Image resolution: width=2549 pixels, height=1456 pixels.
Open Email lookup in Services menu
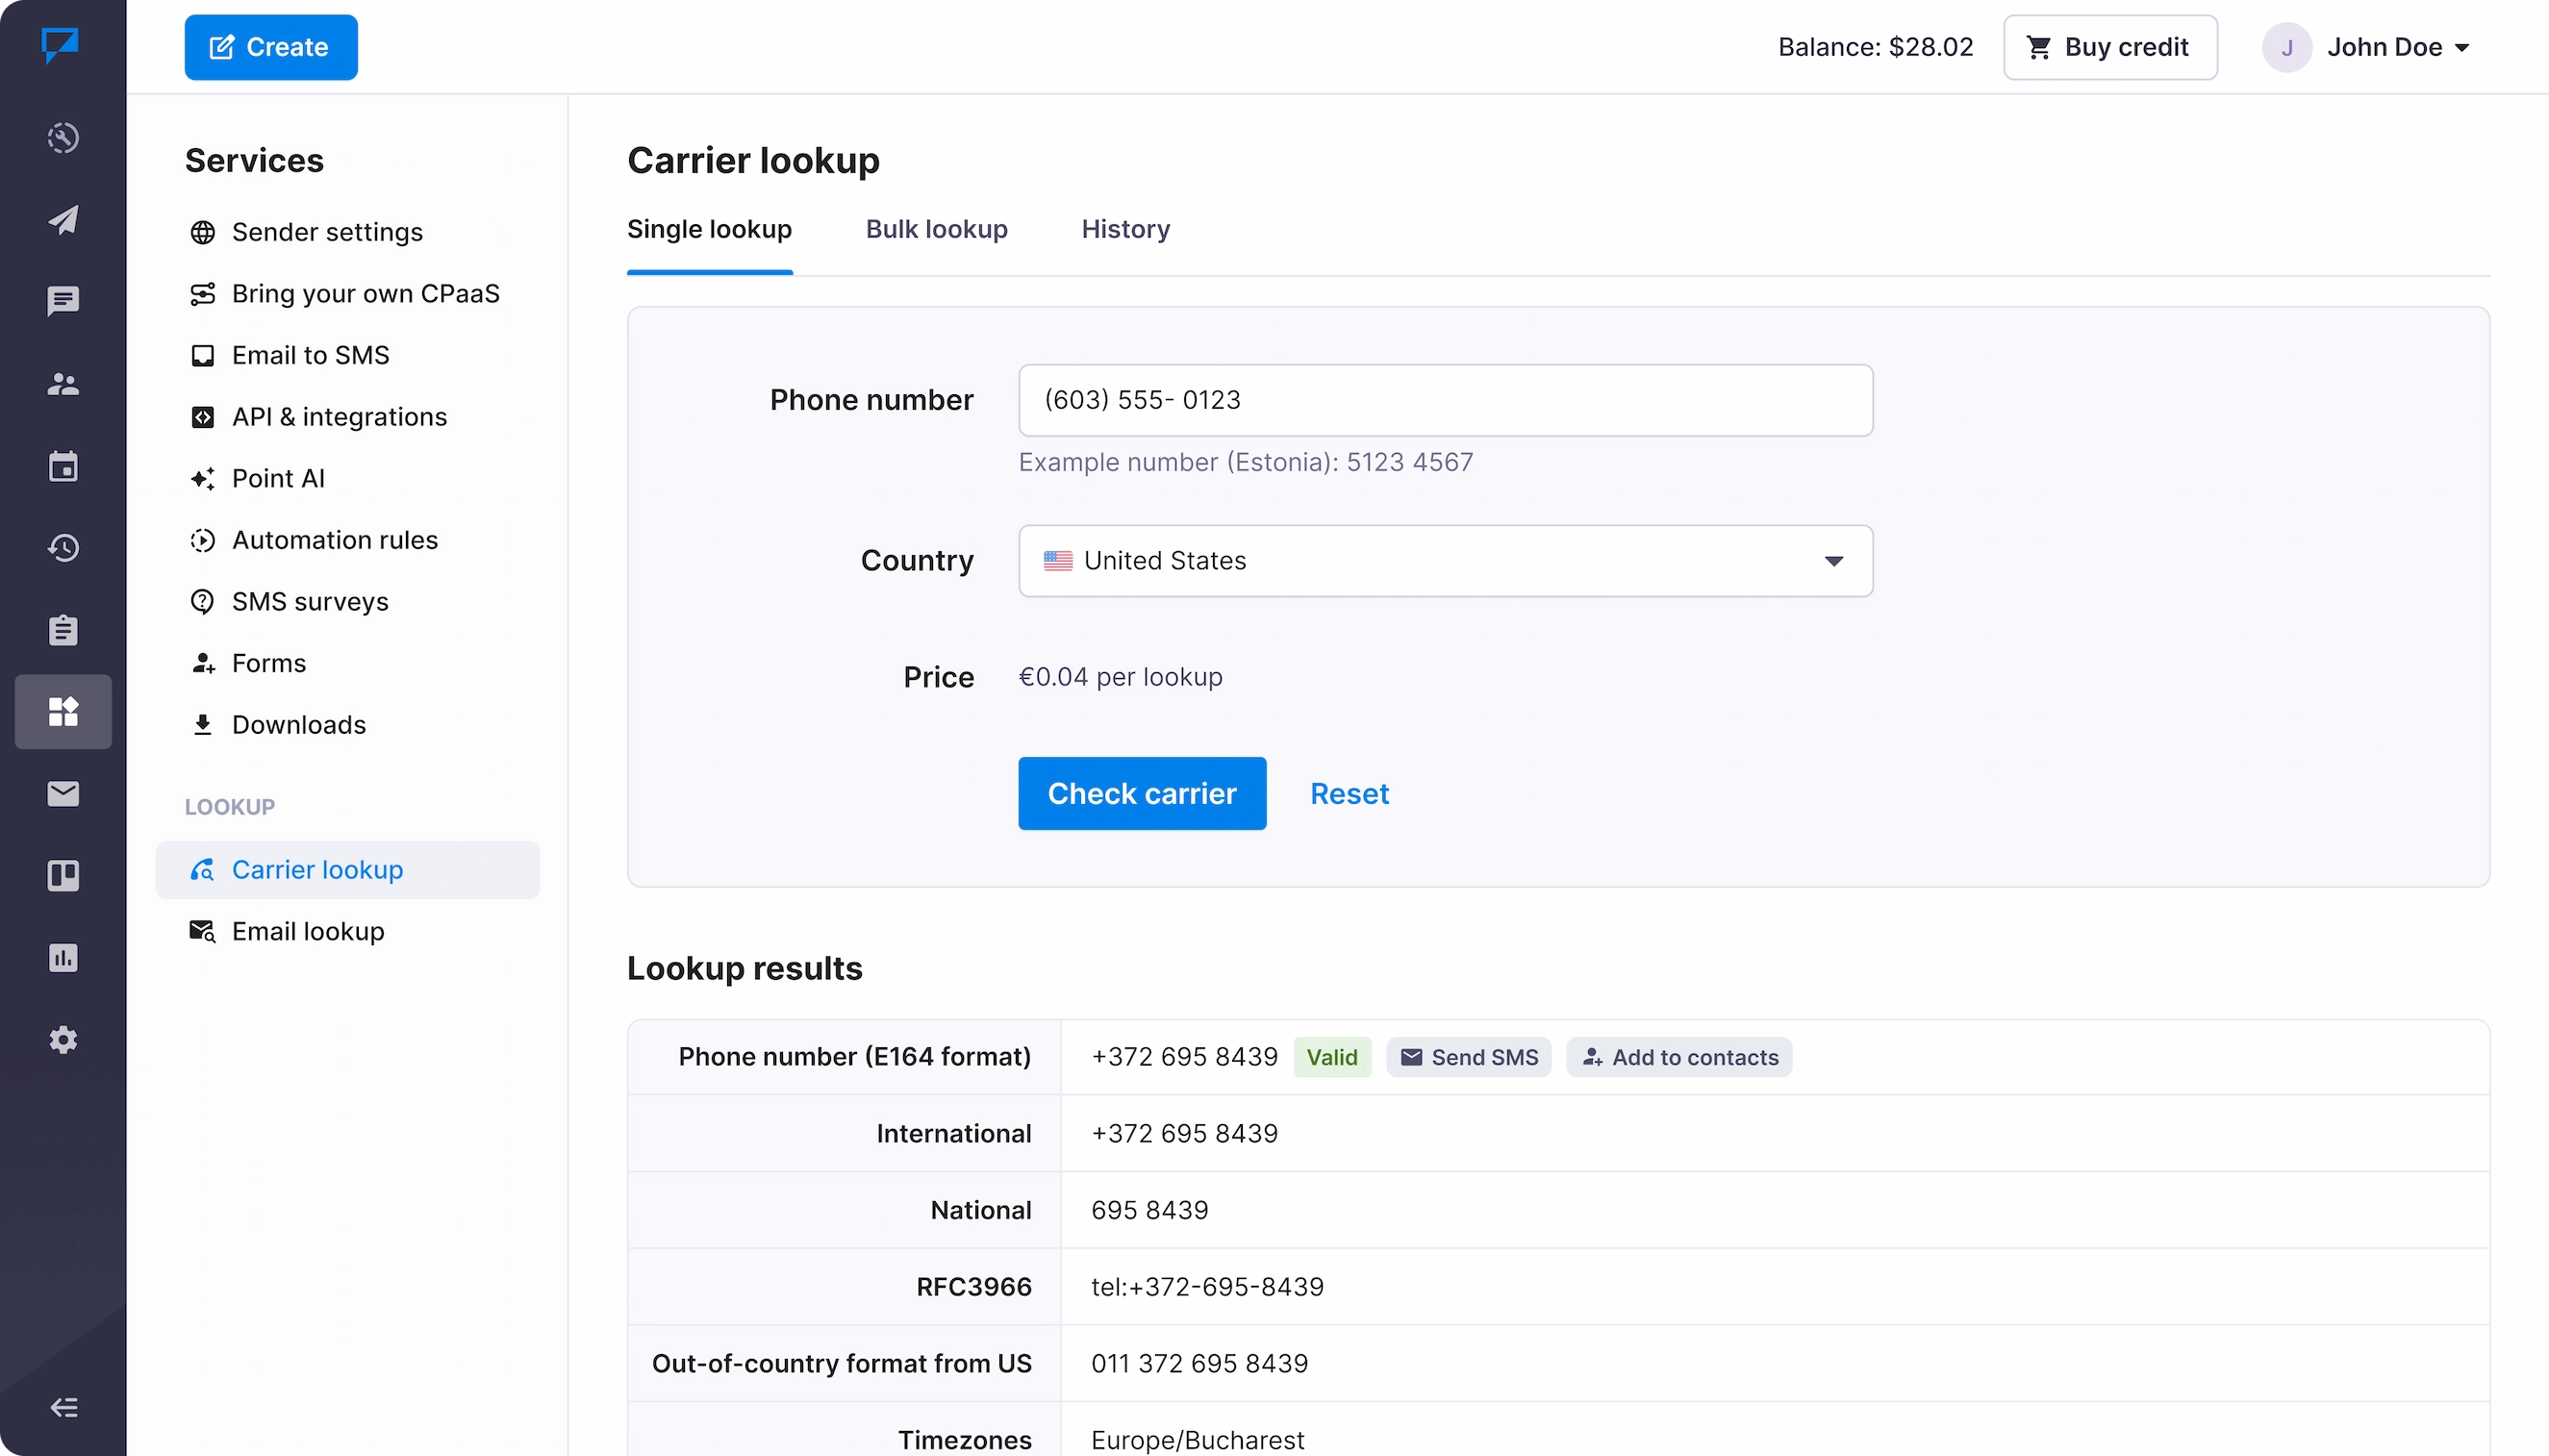pos(308,932)
